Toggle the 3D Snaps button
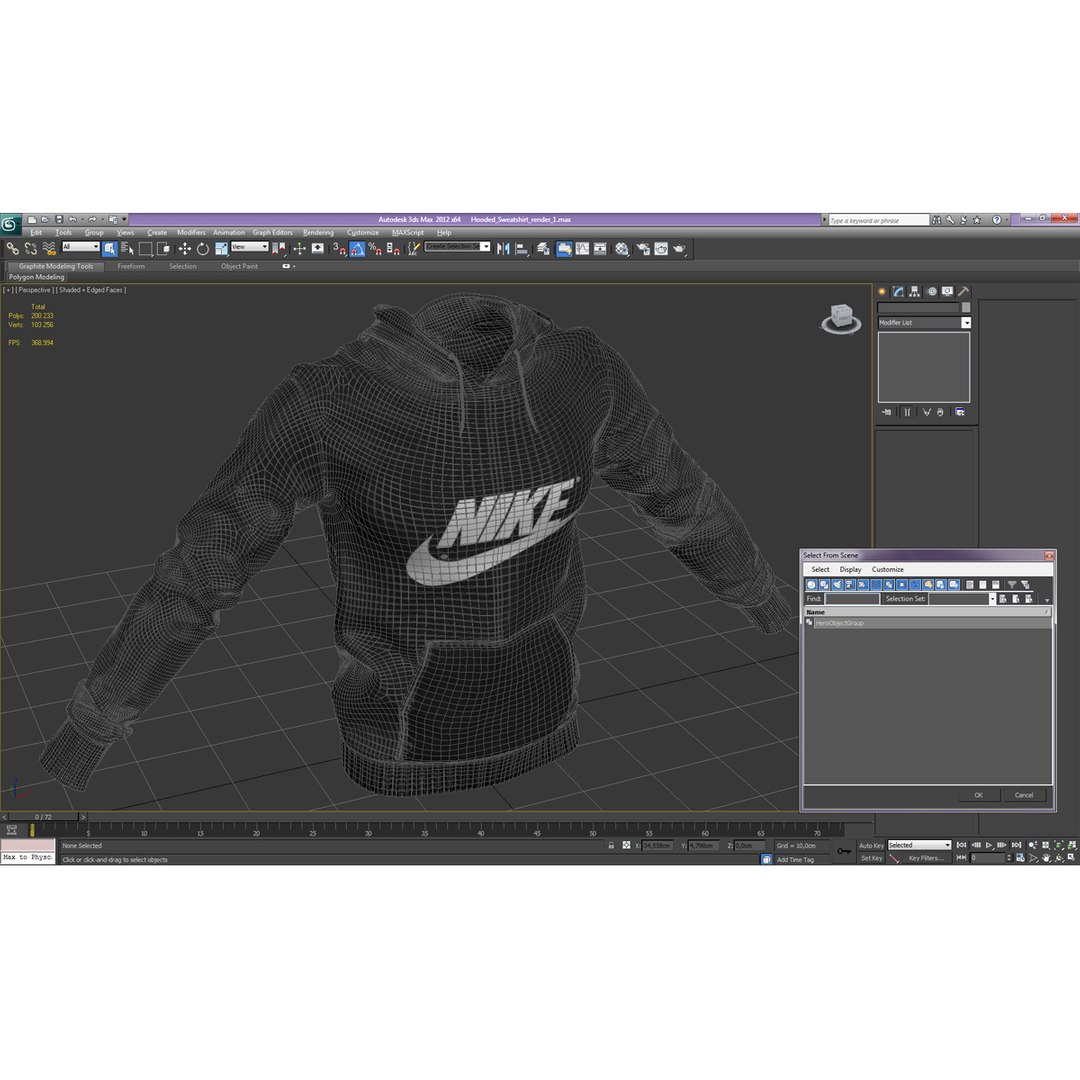The height and width of the screenshot is (1080, 1080). point(340,249)
